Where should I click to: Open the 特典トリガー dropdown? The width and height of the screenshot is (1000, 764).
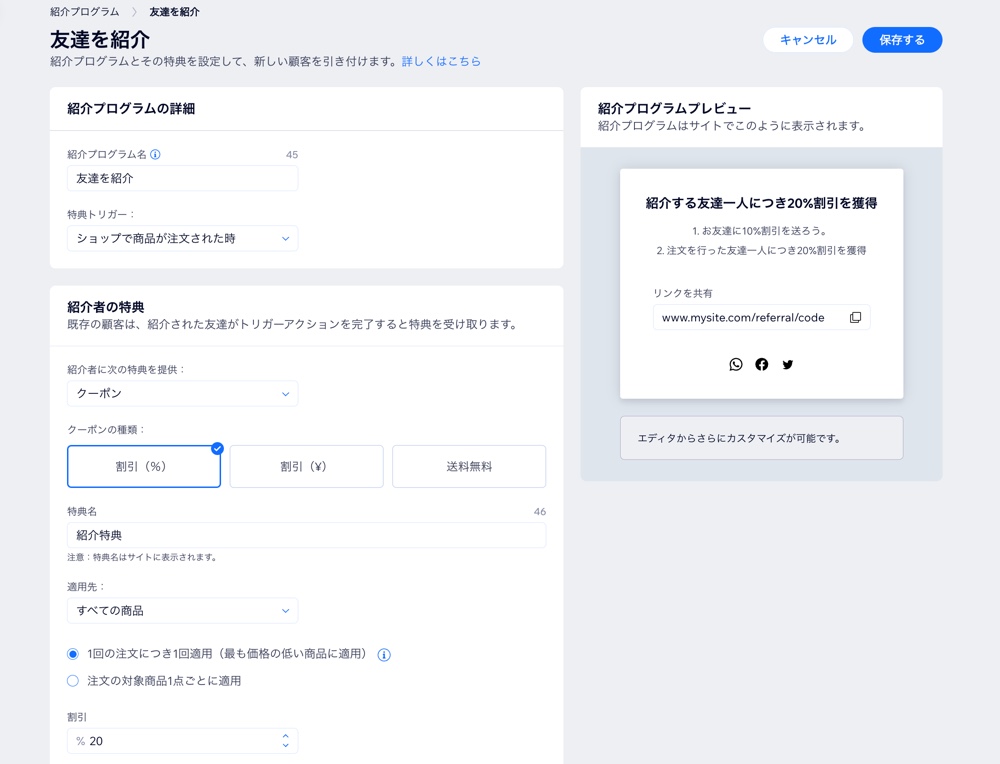click(182, 238)
